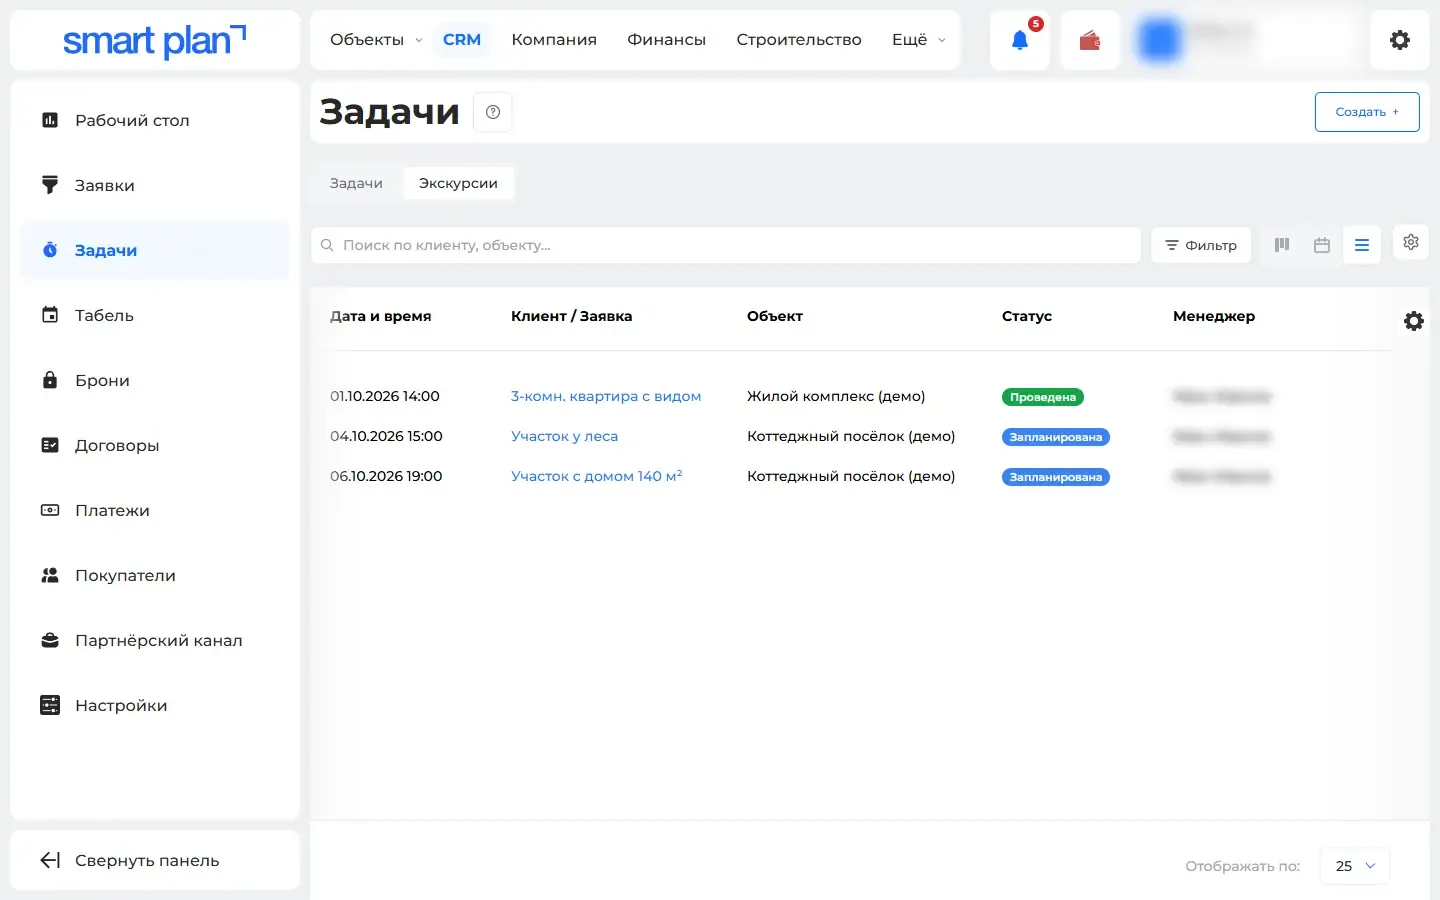Click the green Проведена status badge

(1043, 397)
